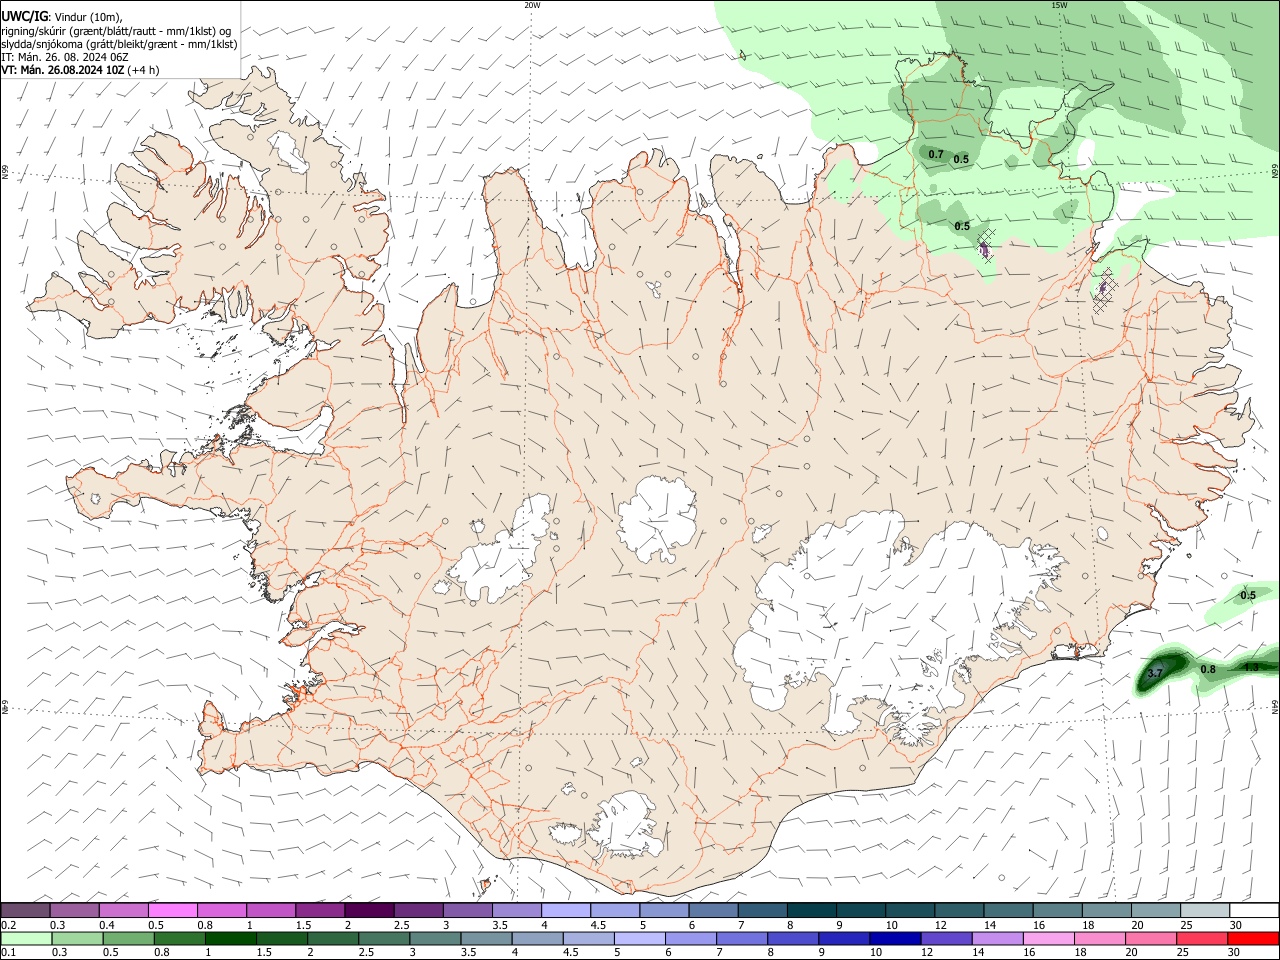Click the '1.3' precipitation value at the right edge
1280x960 pixels.
[x=1251, y=667]
